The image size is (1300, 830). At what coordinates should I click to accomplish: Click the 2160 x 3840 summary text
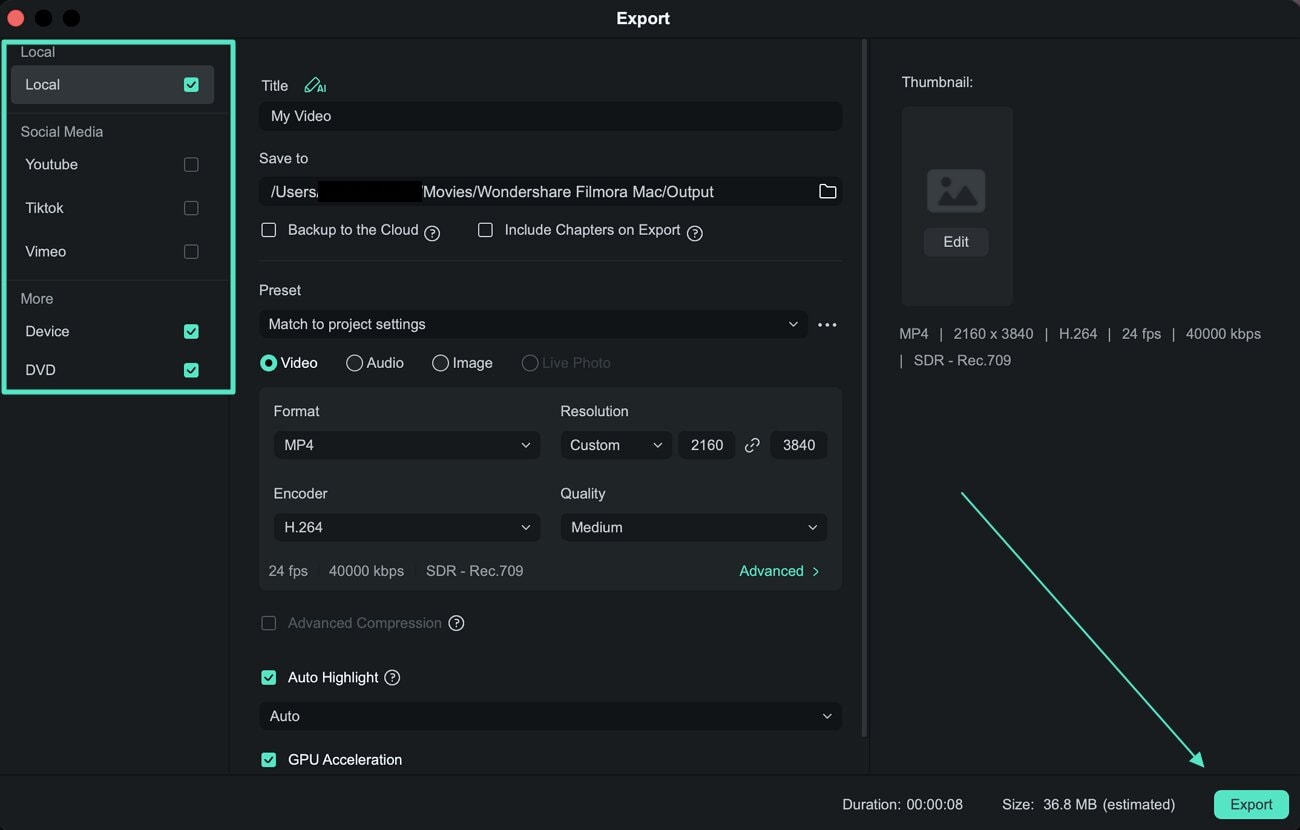click(x=991, y=334)
